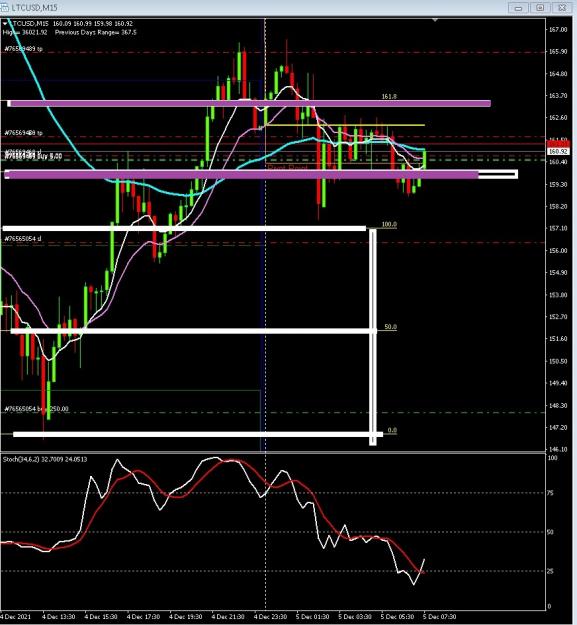Expand the one-click trading arrow beside LTCUSD,M15
The height and width of the screenshot is (625, 577).
(5, 24)
